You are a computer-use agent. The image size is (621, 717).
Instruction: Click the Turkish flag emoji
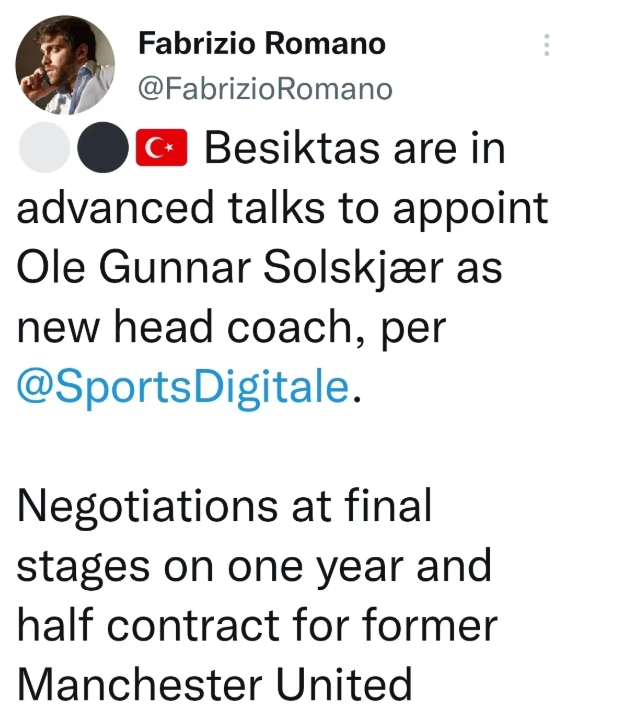[x=161, y=147]
